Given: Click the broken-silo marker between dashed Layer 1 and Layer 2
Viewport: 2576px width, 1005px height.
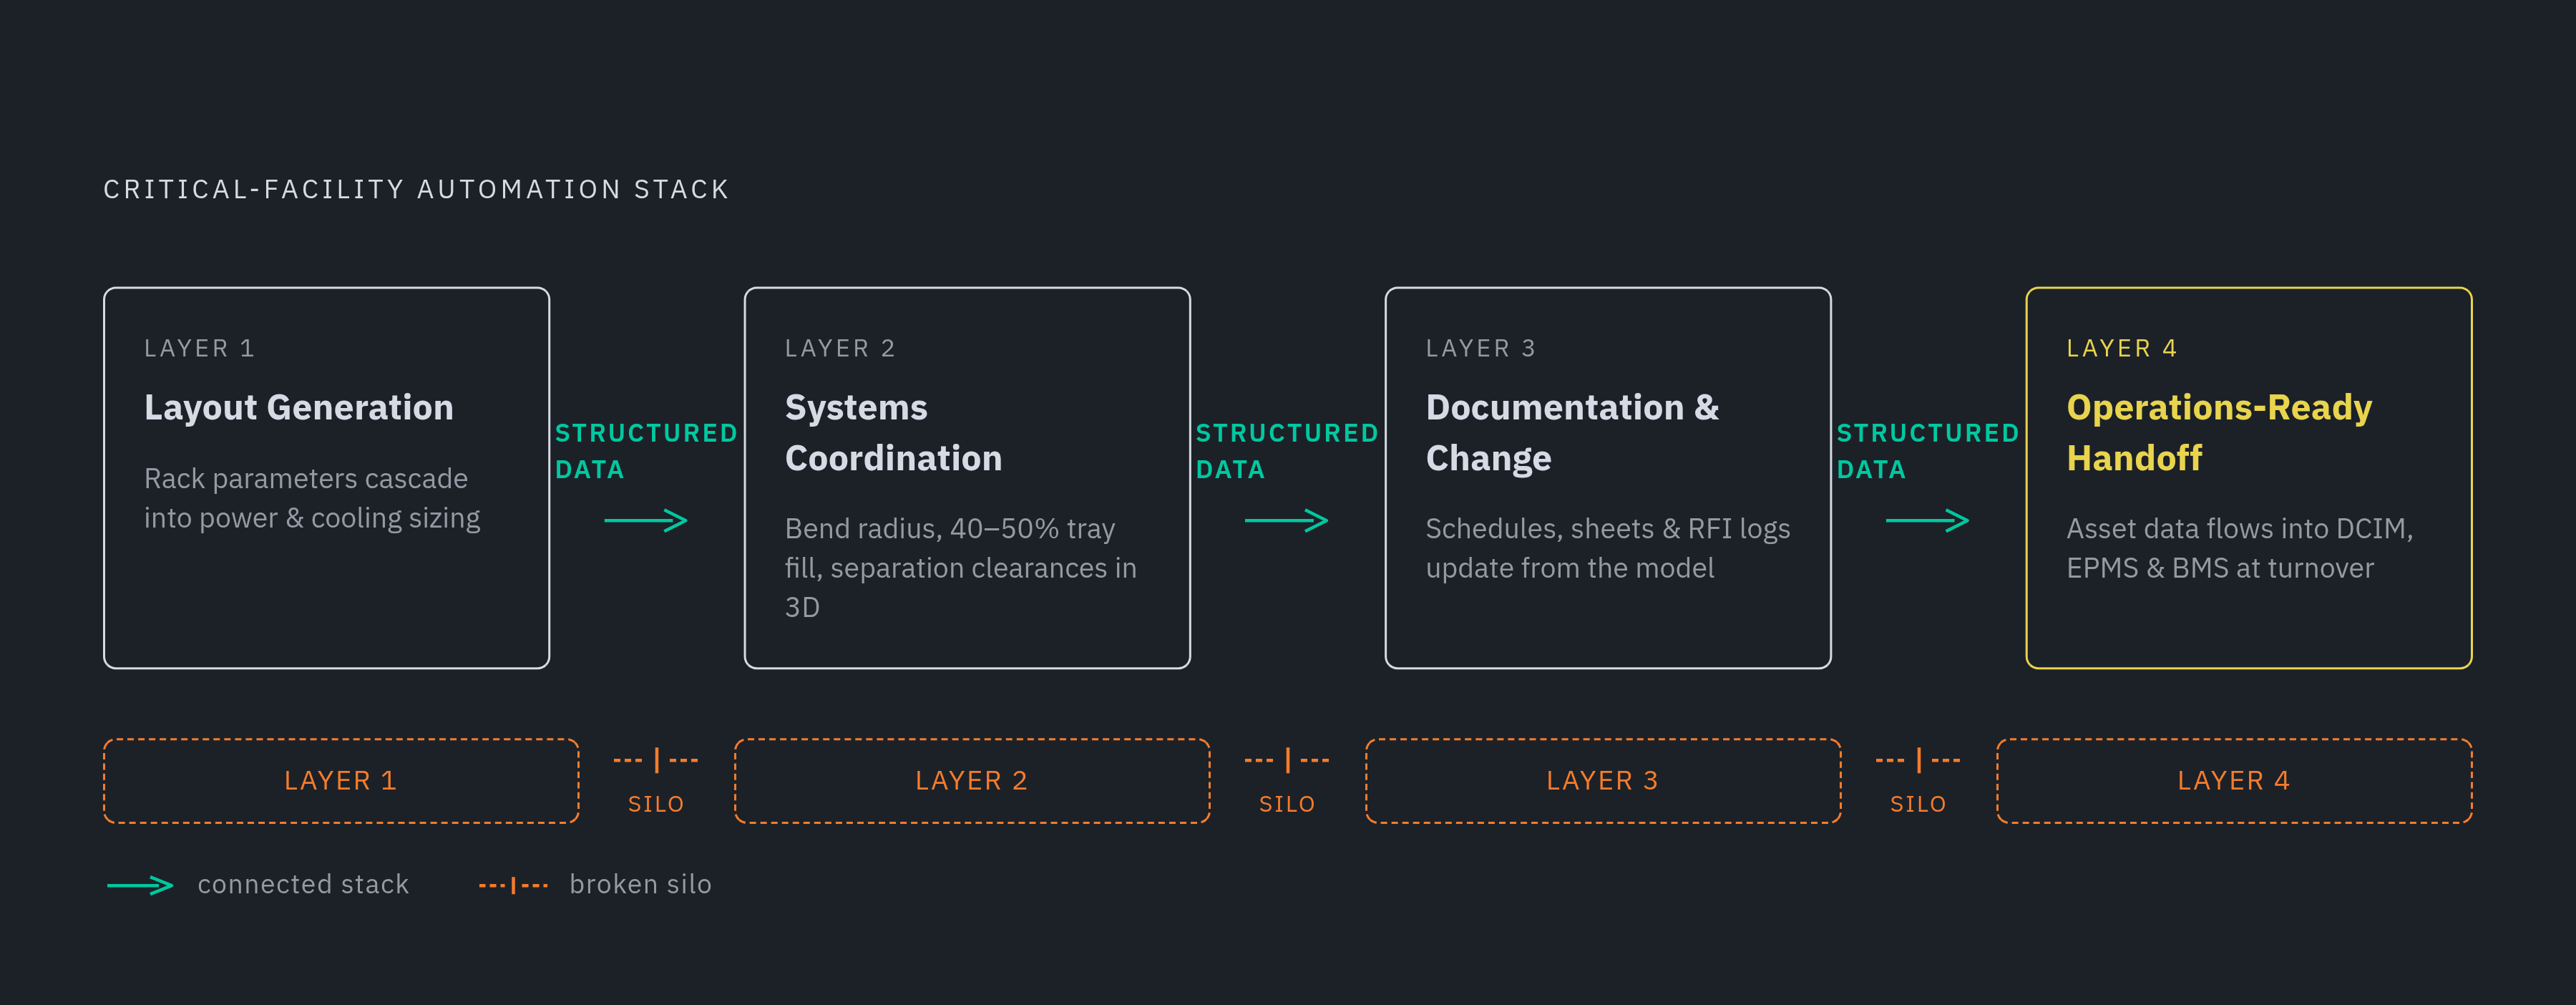Looking at the screenshot, I should (656, 760).
